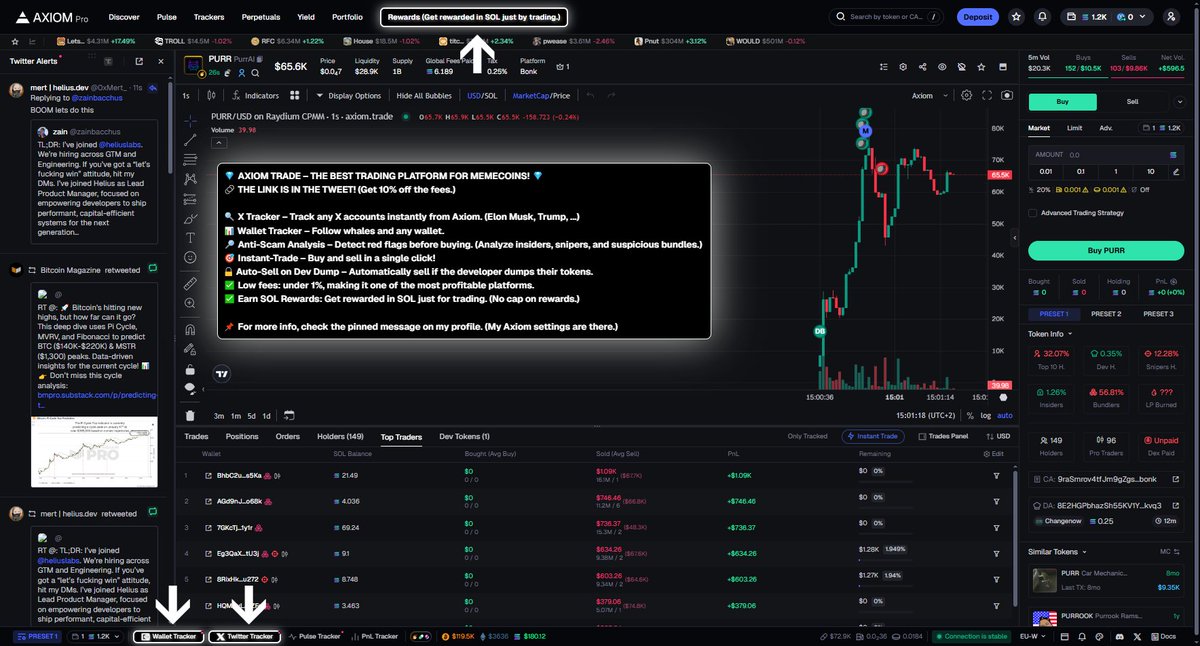The width and height of the screenshot is (1200, 646).
Task: Open the wallet 1.2K balance dropdown
Action: (x=1109, y=17)
